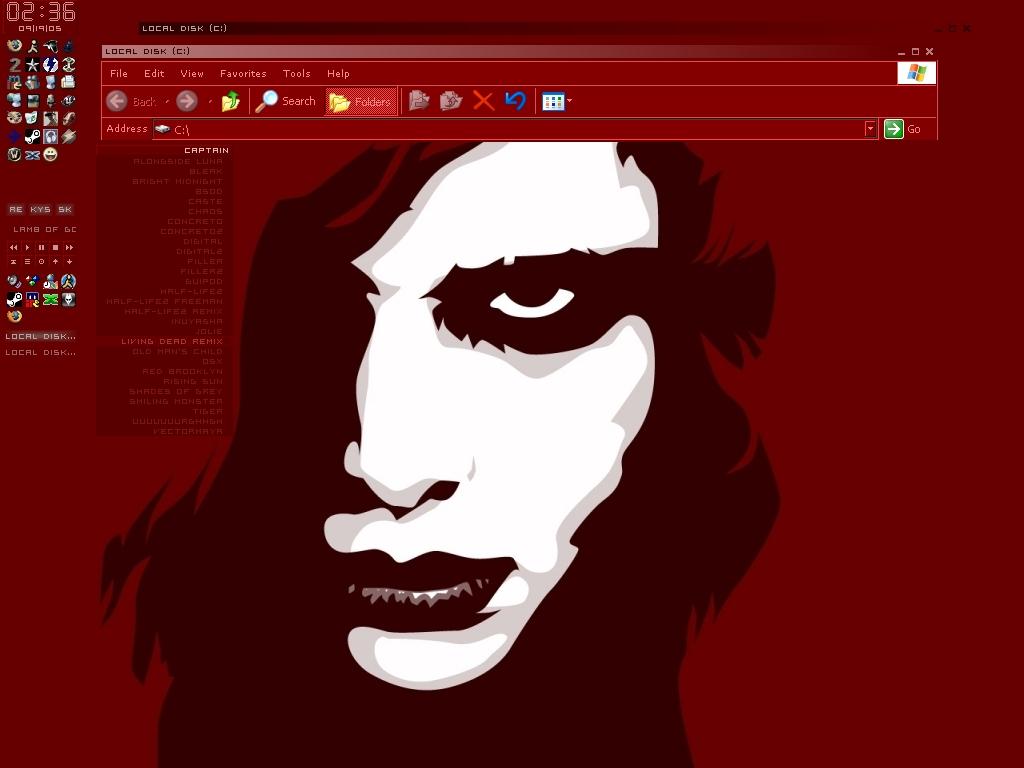Click the red X Delete icon
The height and width of the screenshot is (768, 1024).
(x=483, y=101)
